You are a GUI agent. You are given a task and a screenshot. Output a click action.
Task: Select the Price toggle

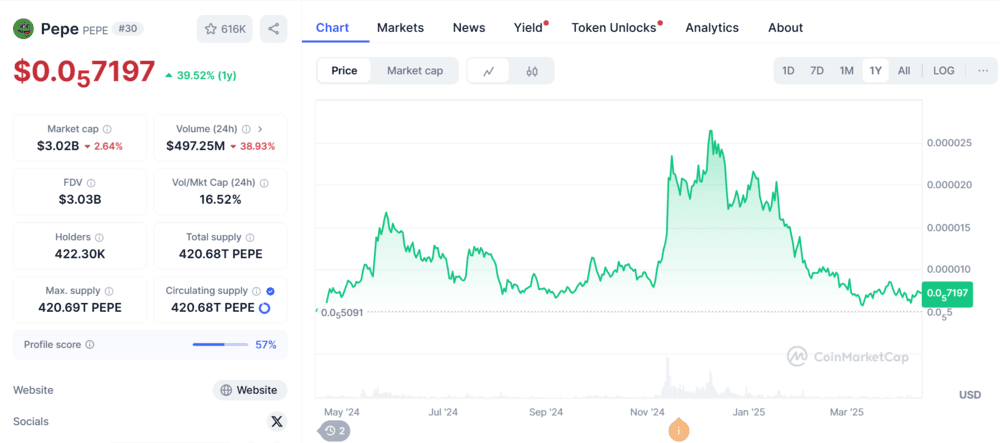pos(344,71)
